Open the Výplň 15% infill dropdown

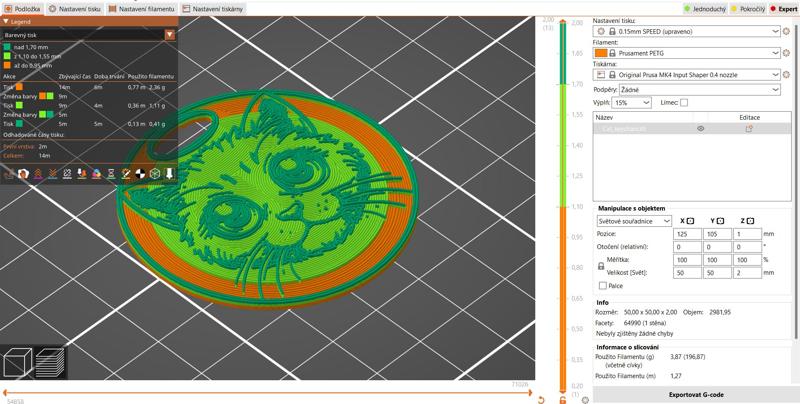coord(632,103)
